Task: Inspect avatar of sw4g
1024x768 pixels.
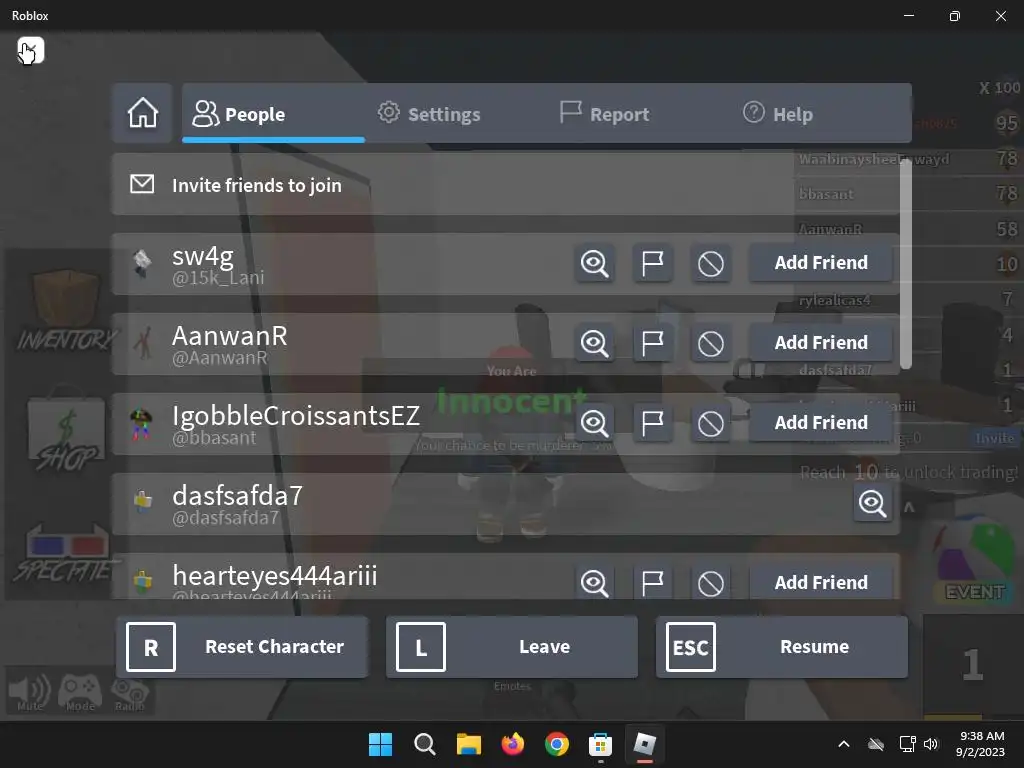Action: pos(594,263)
